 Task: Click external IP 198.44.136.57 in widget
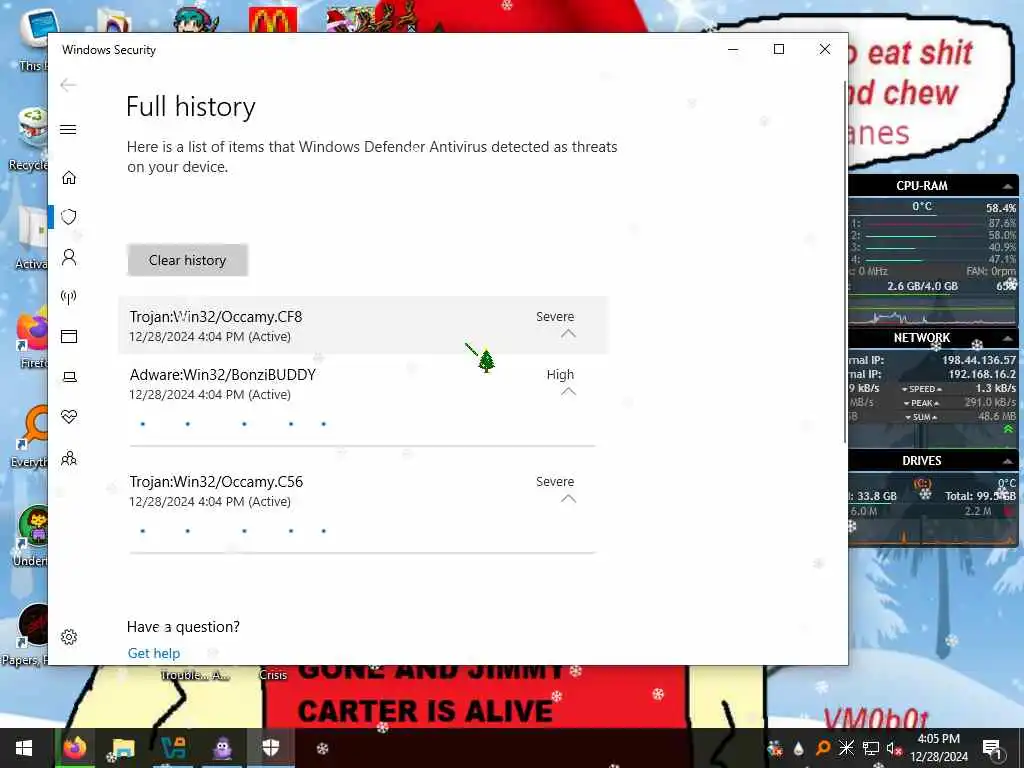pyautogui.click(x=978, y=360)
